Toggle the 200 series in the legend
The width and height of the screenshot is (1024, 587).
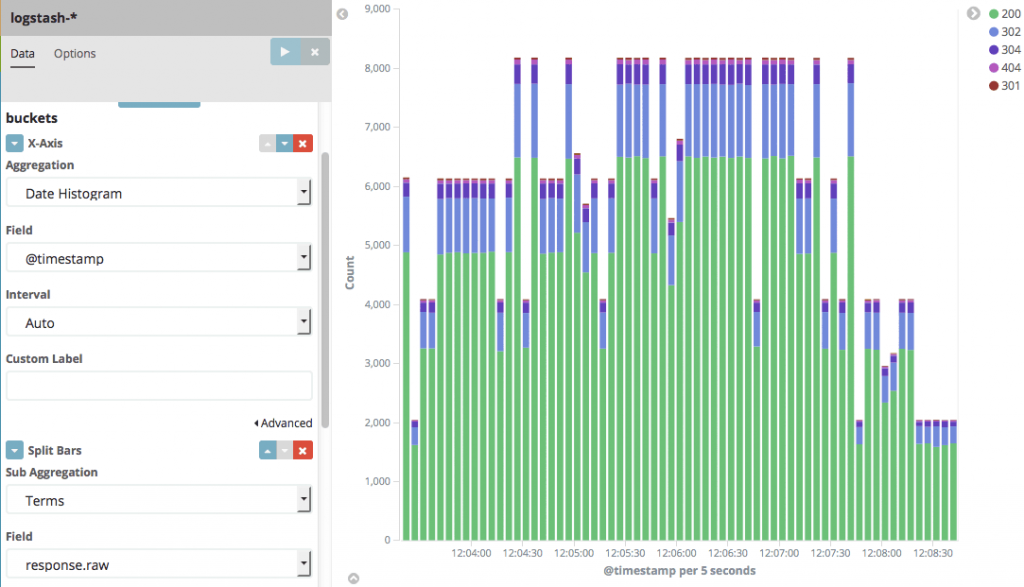[x=1003, y=14]
